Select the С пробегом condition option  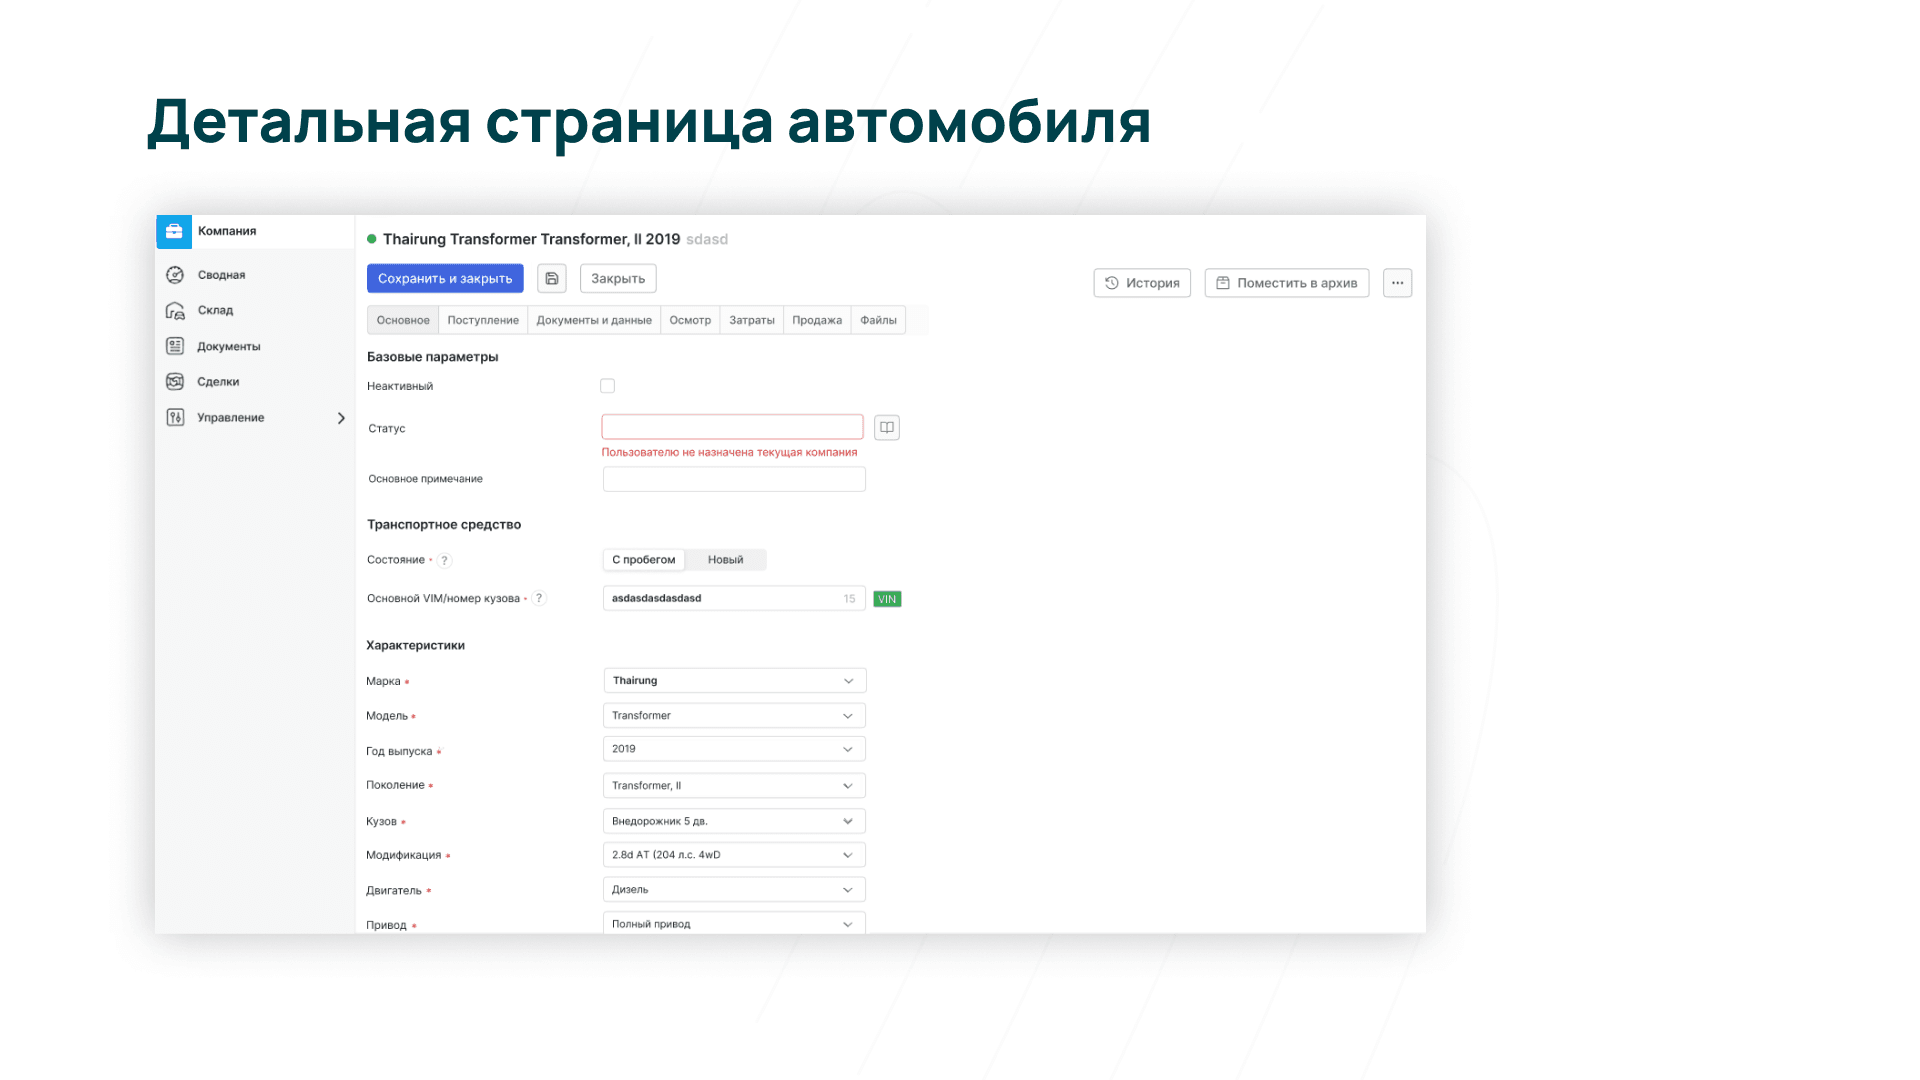[644, 560]
